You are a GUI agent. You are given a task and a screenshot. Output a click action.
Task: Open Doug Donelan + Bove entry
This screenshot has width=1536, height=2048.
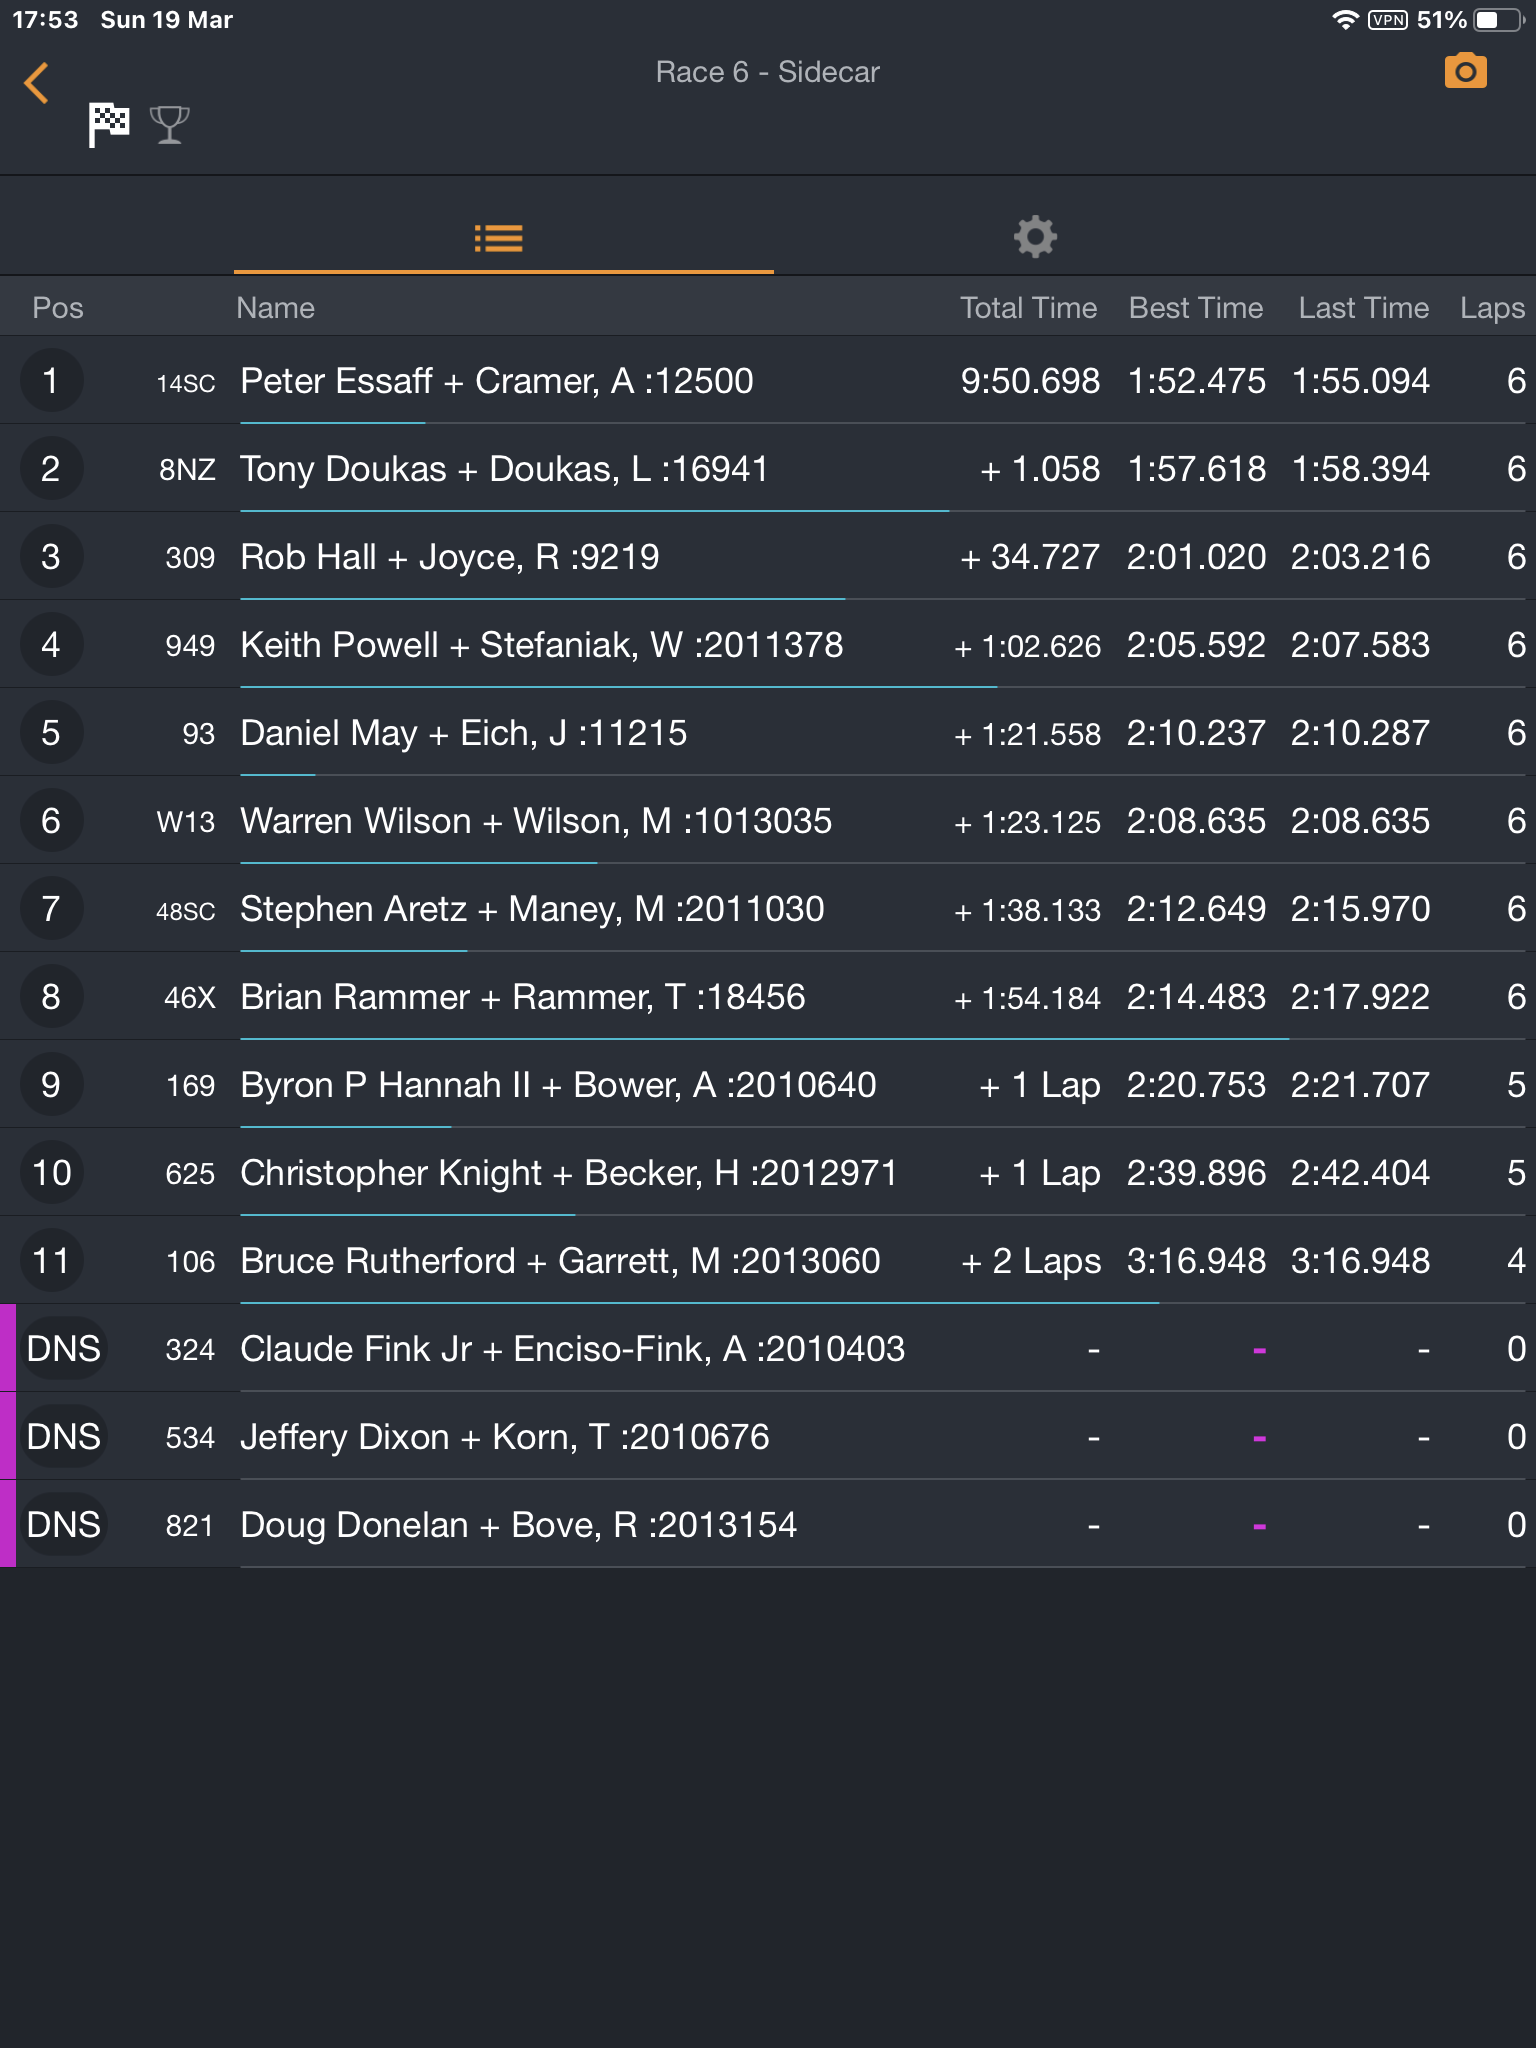(518, 1525)
